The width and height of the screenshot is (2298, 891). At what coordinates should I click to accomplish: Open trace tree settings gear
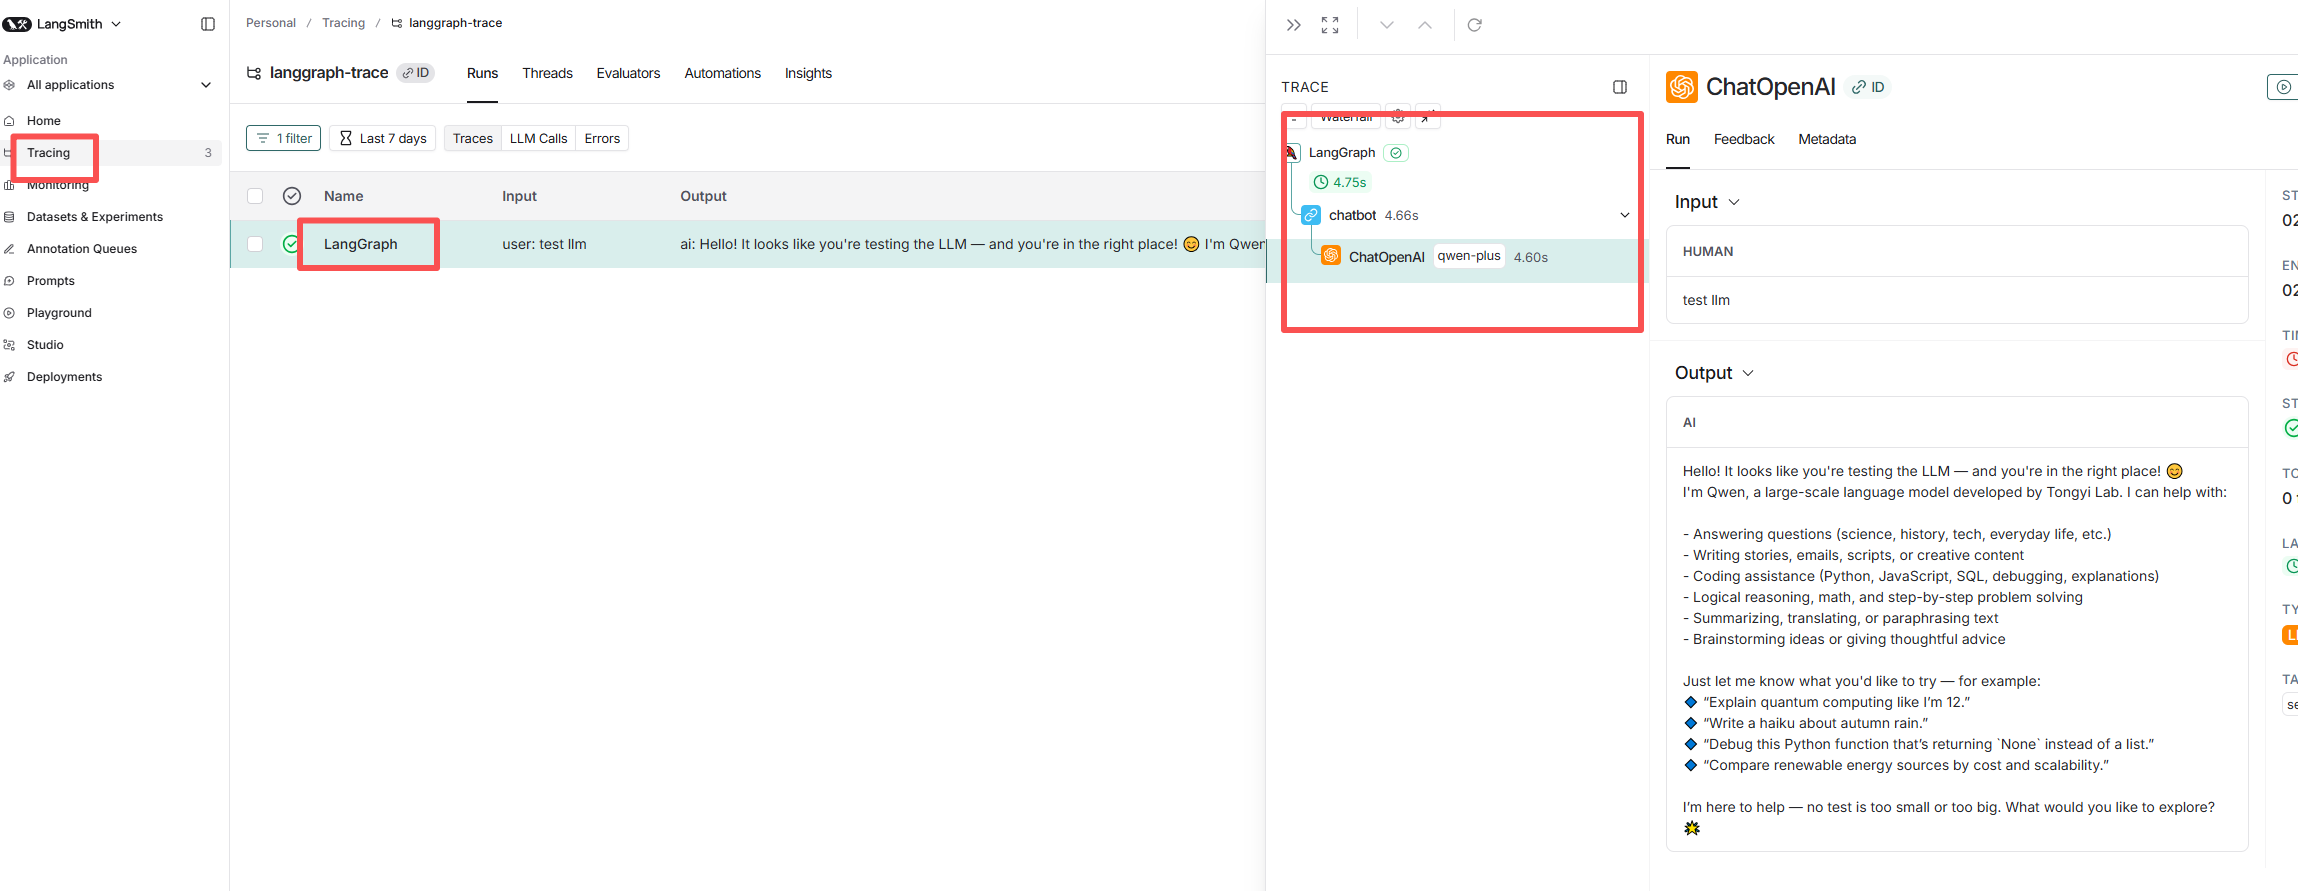(x=1398, y=118)
